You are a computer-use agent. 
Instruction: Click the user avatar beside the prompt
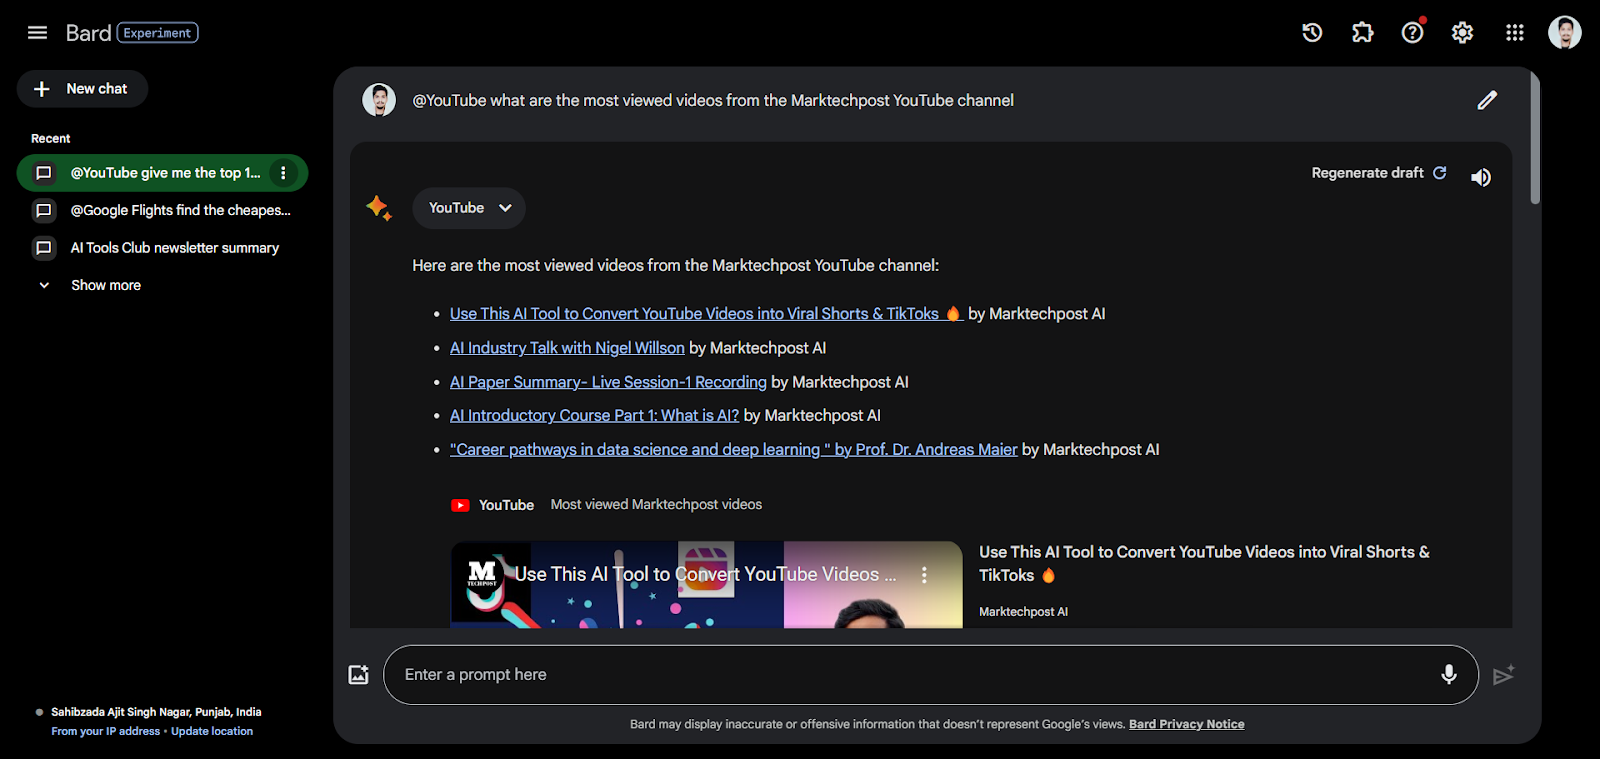click(379, 100)
